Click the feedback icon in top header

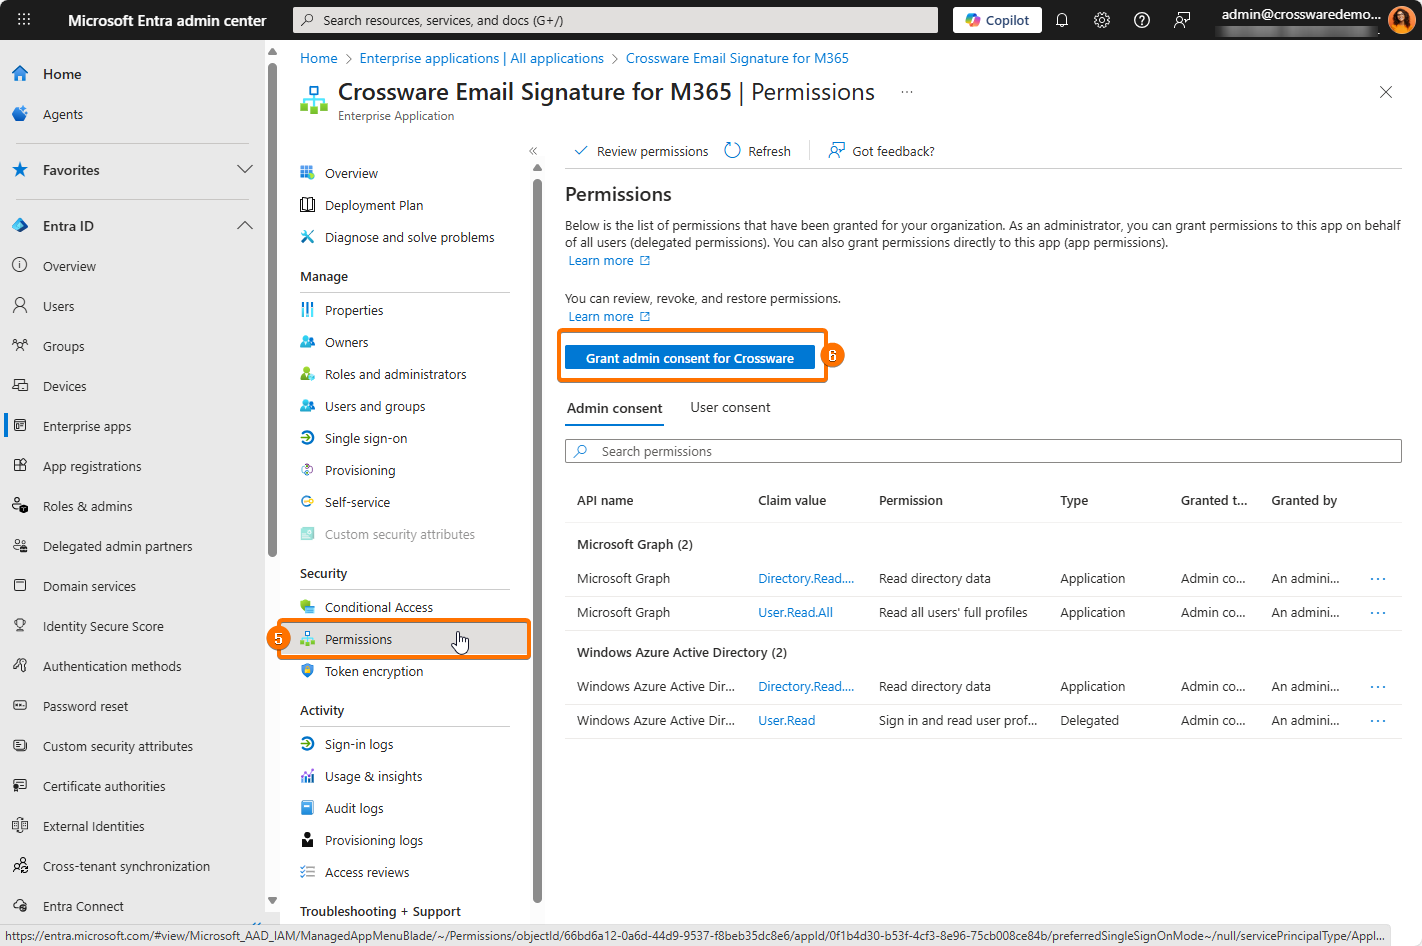coord(1182,20)
